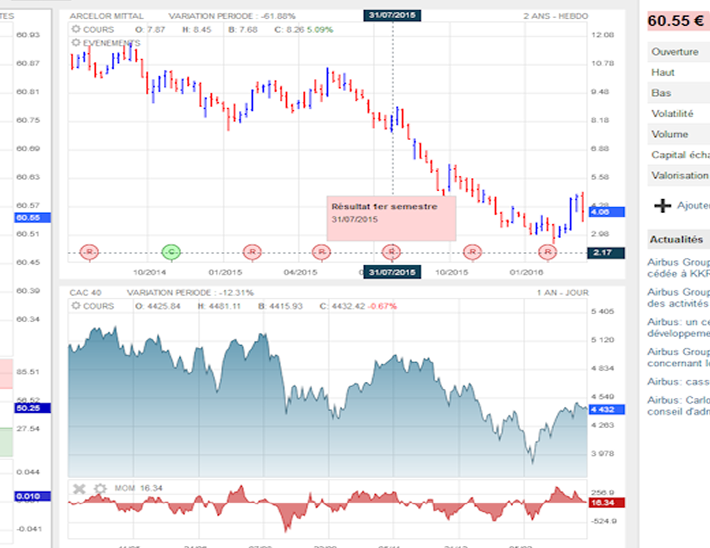This screenshot has height=548, width=710.
Task: Open the news link 'Airbus: cass'
Action: 678,382
